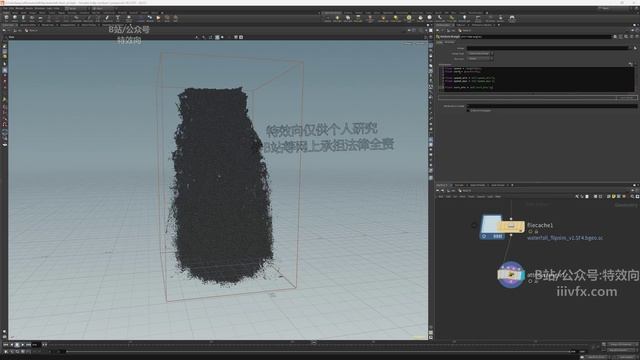Add a Point Light from the shelf

click(x=337, y=18)
